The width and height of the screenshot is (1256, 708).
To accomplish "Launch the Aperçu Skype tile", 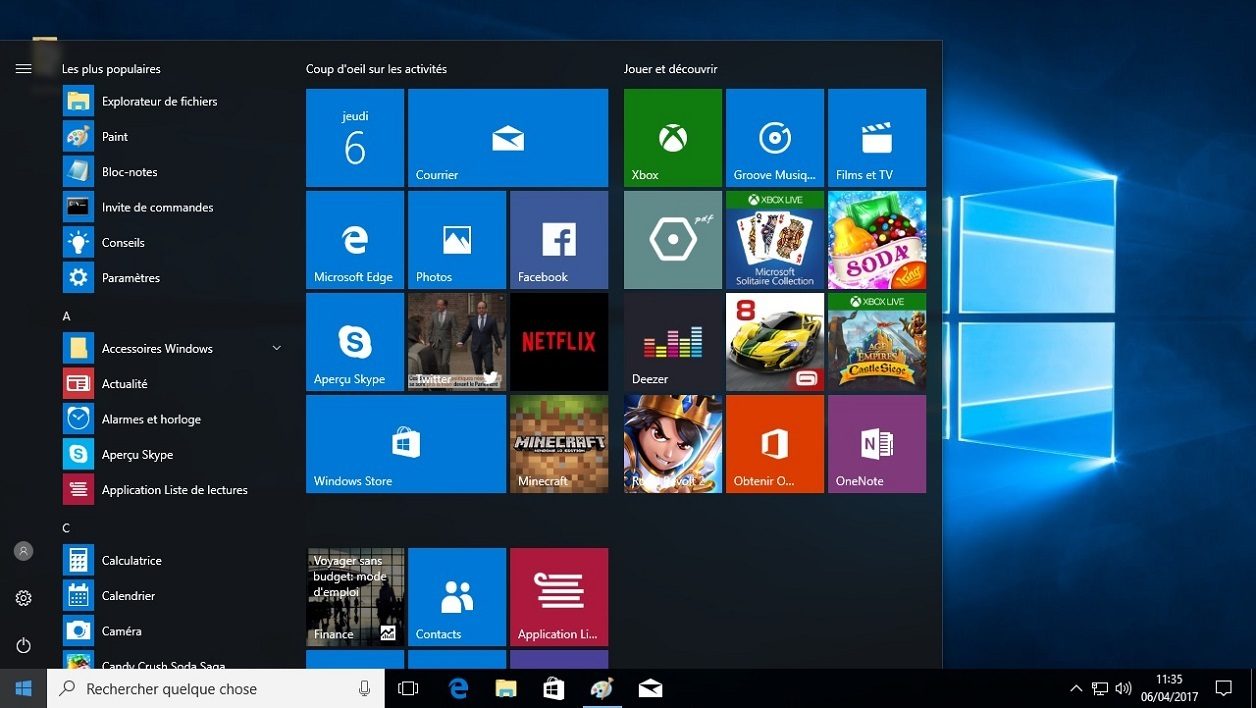I will 355,342.
